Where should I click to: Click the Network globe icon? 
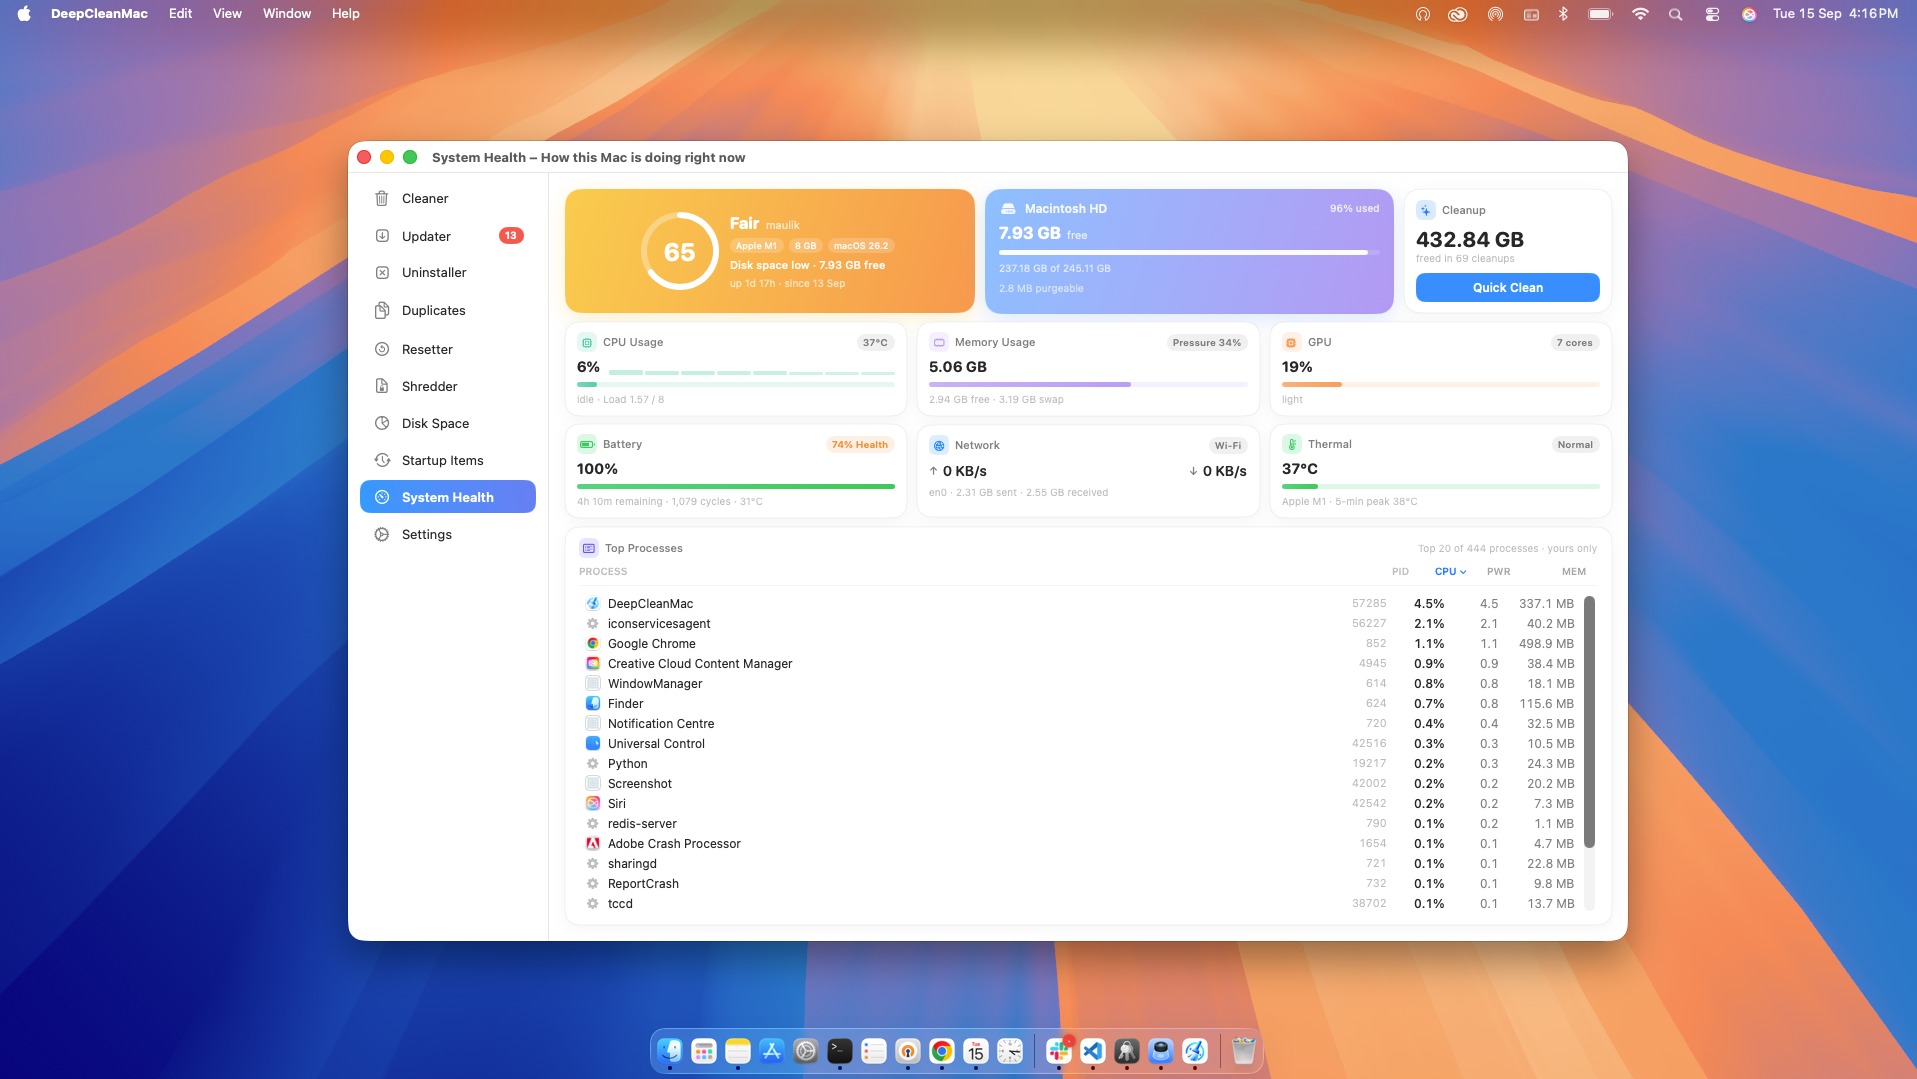(939, 445)
